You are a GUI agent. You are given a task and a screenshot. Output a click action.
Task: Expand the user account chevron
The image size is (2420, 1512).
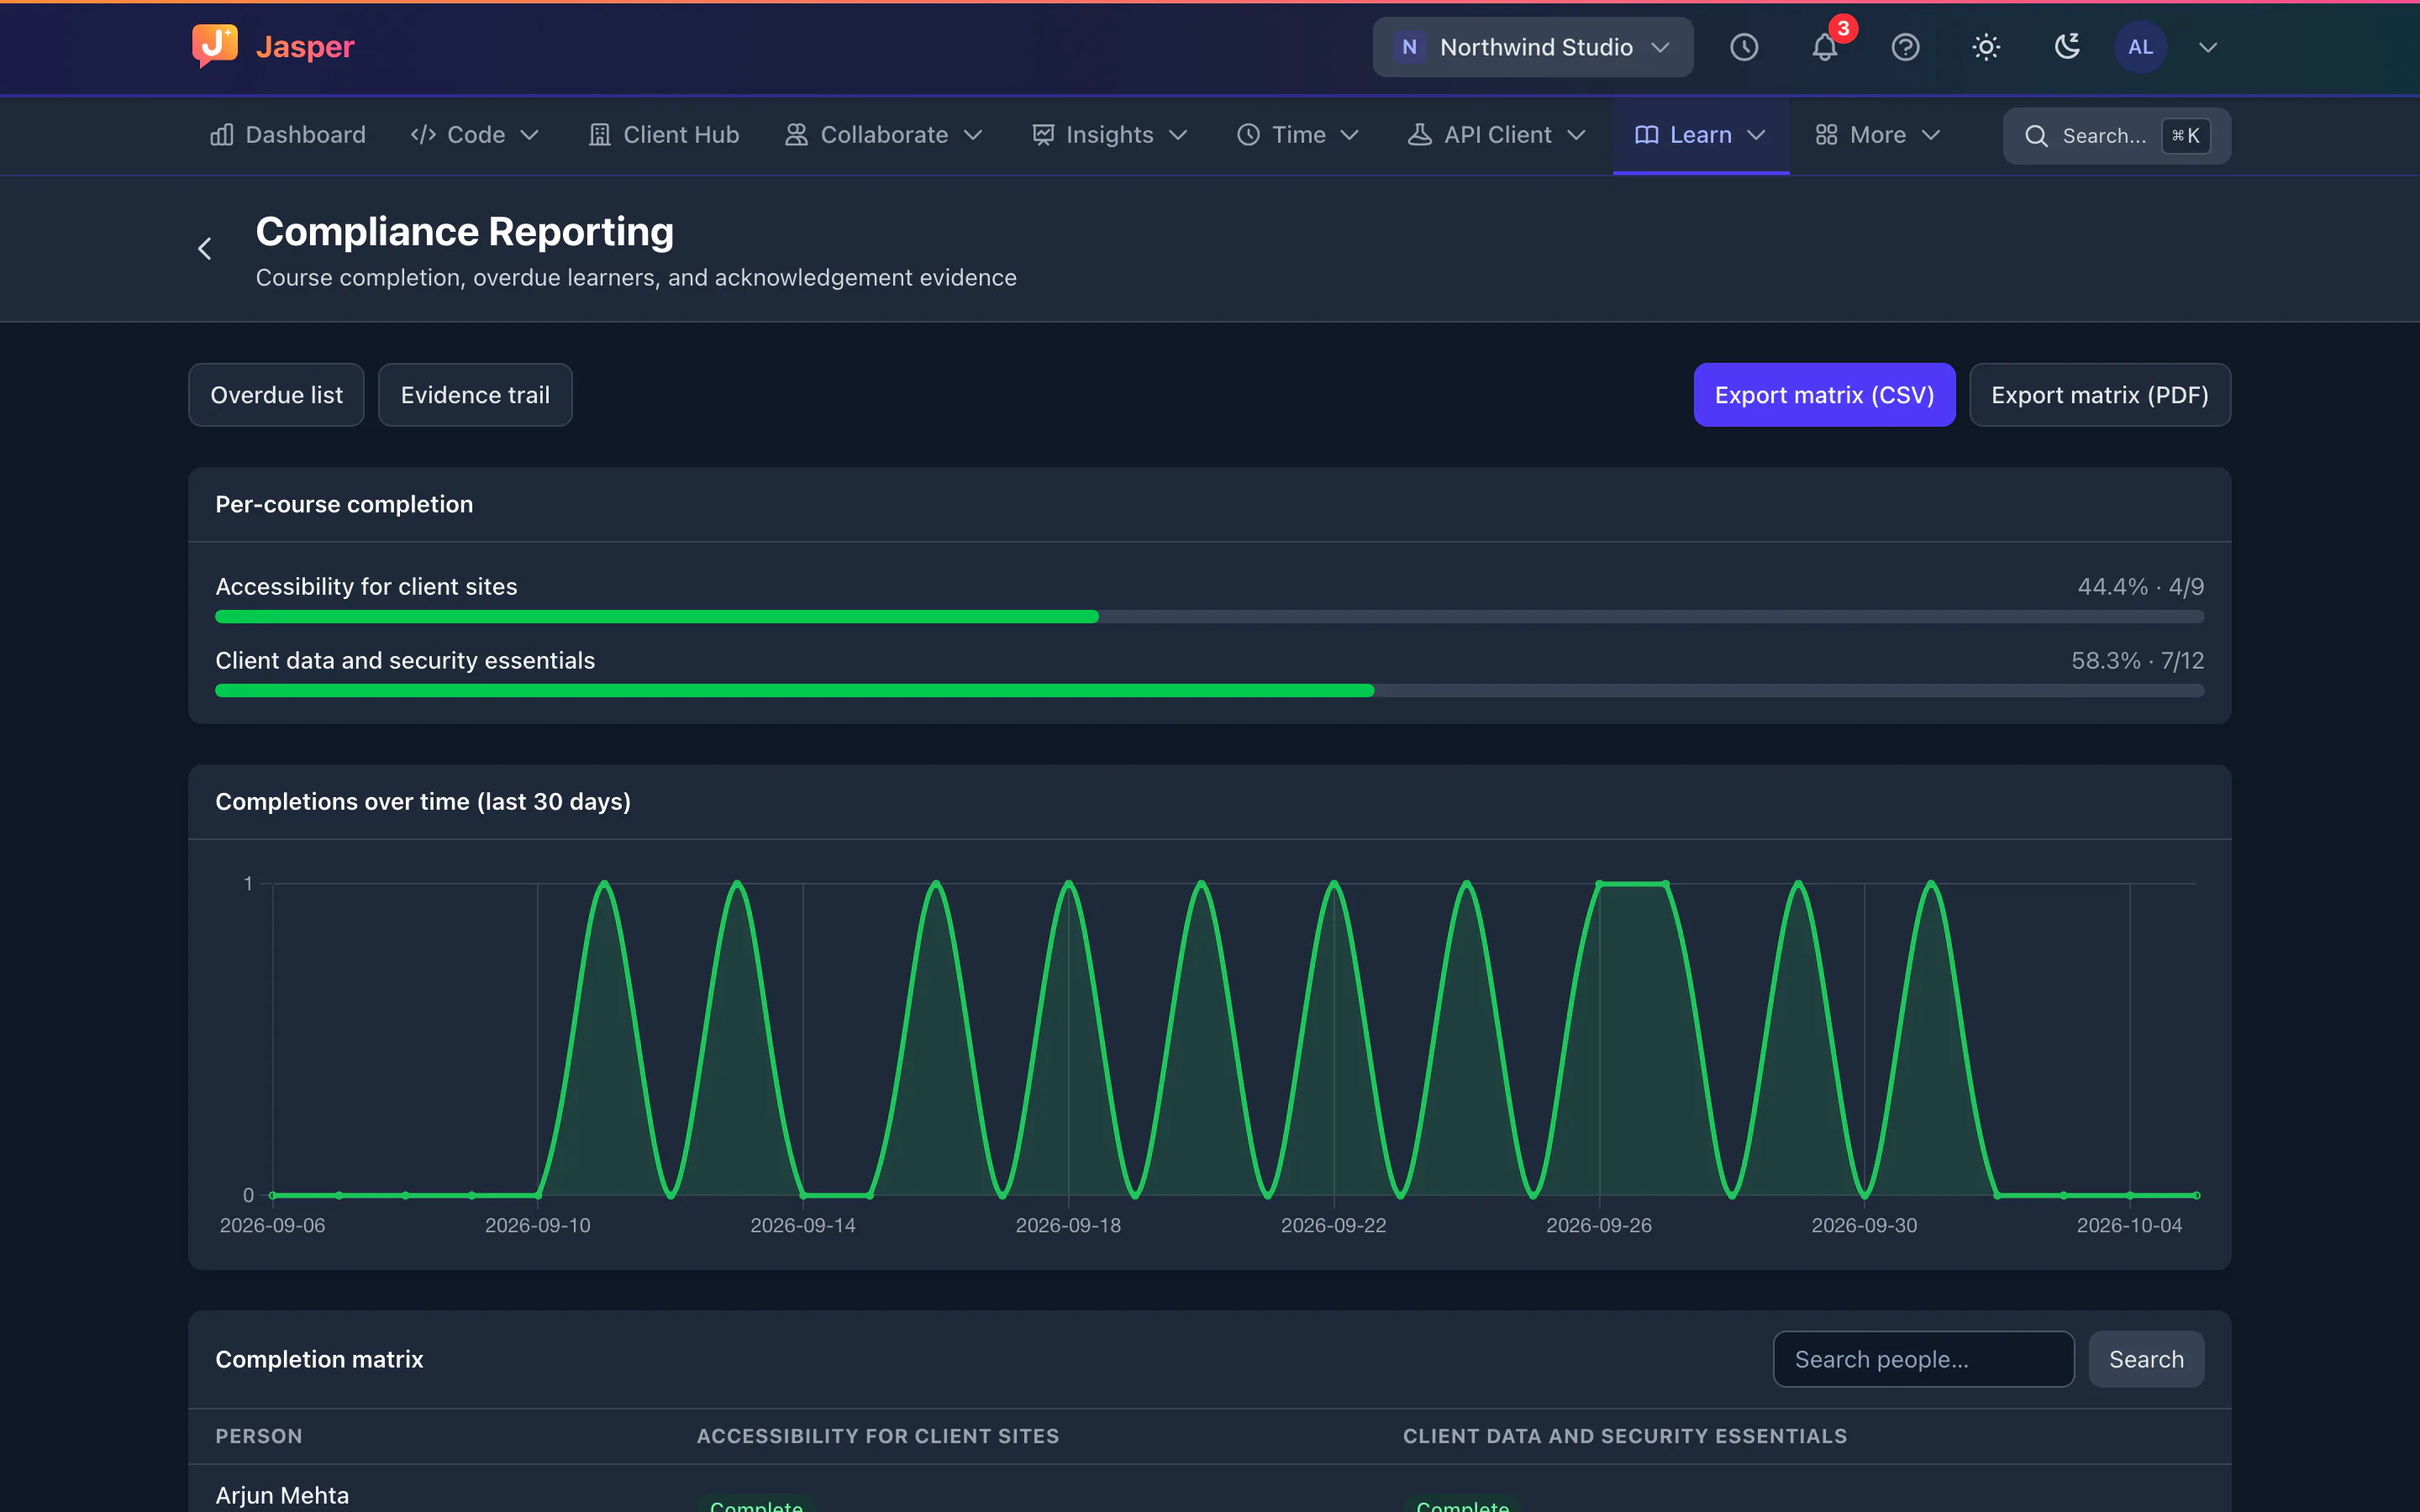pyautogui.click(x=2208, y=47)
